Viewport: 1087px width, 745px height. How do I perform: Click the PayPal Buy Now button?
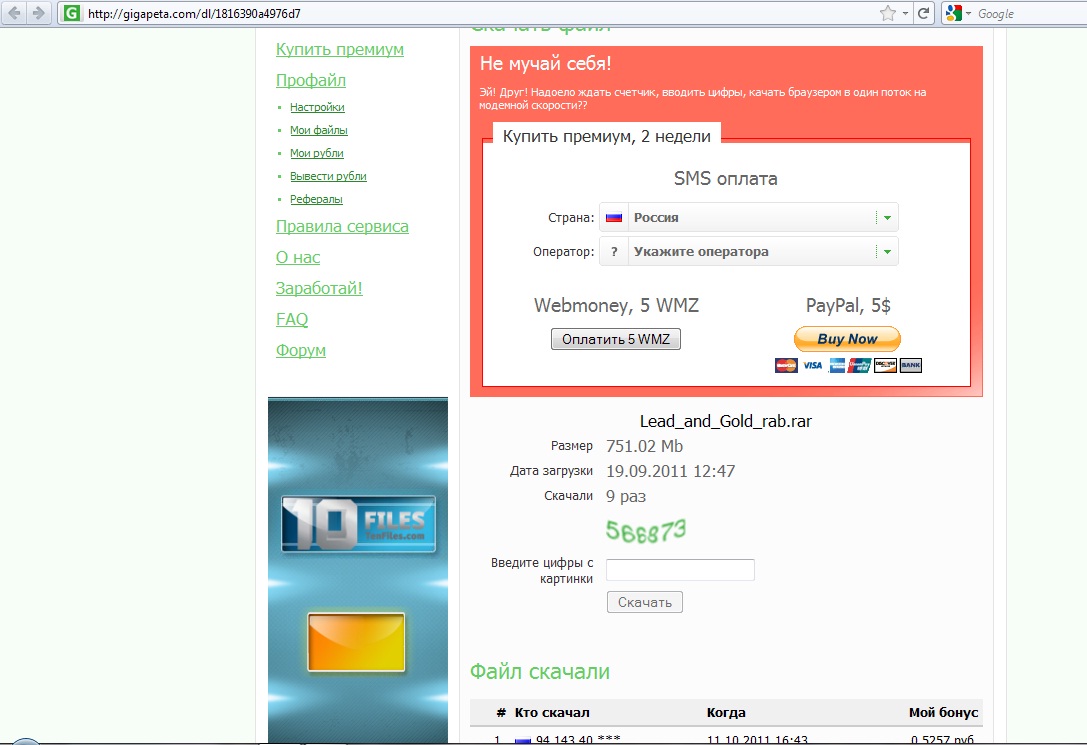click(x=847, y=339)
